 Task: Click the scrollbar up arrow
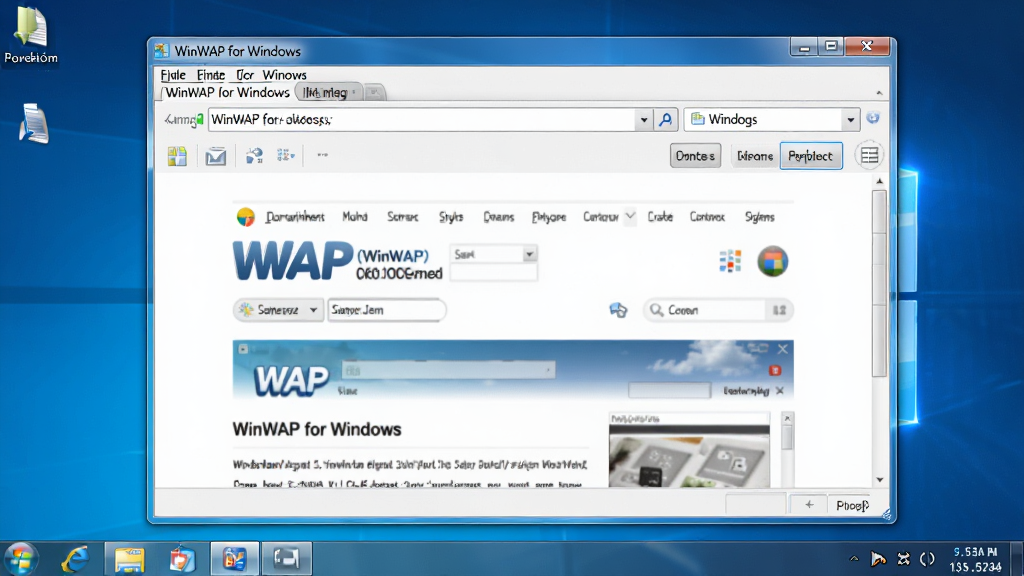(880, 181)
